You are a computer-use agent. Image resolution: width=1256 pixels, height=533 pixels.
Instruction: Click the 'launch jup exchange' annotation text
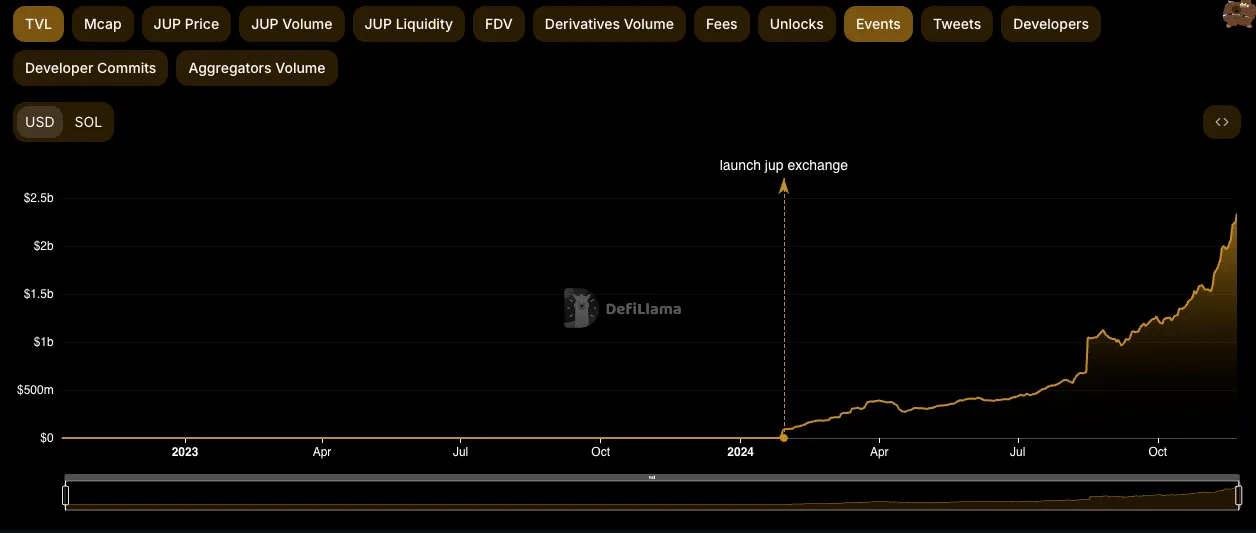coord(784,165)
